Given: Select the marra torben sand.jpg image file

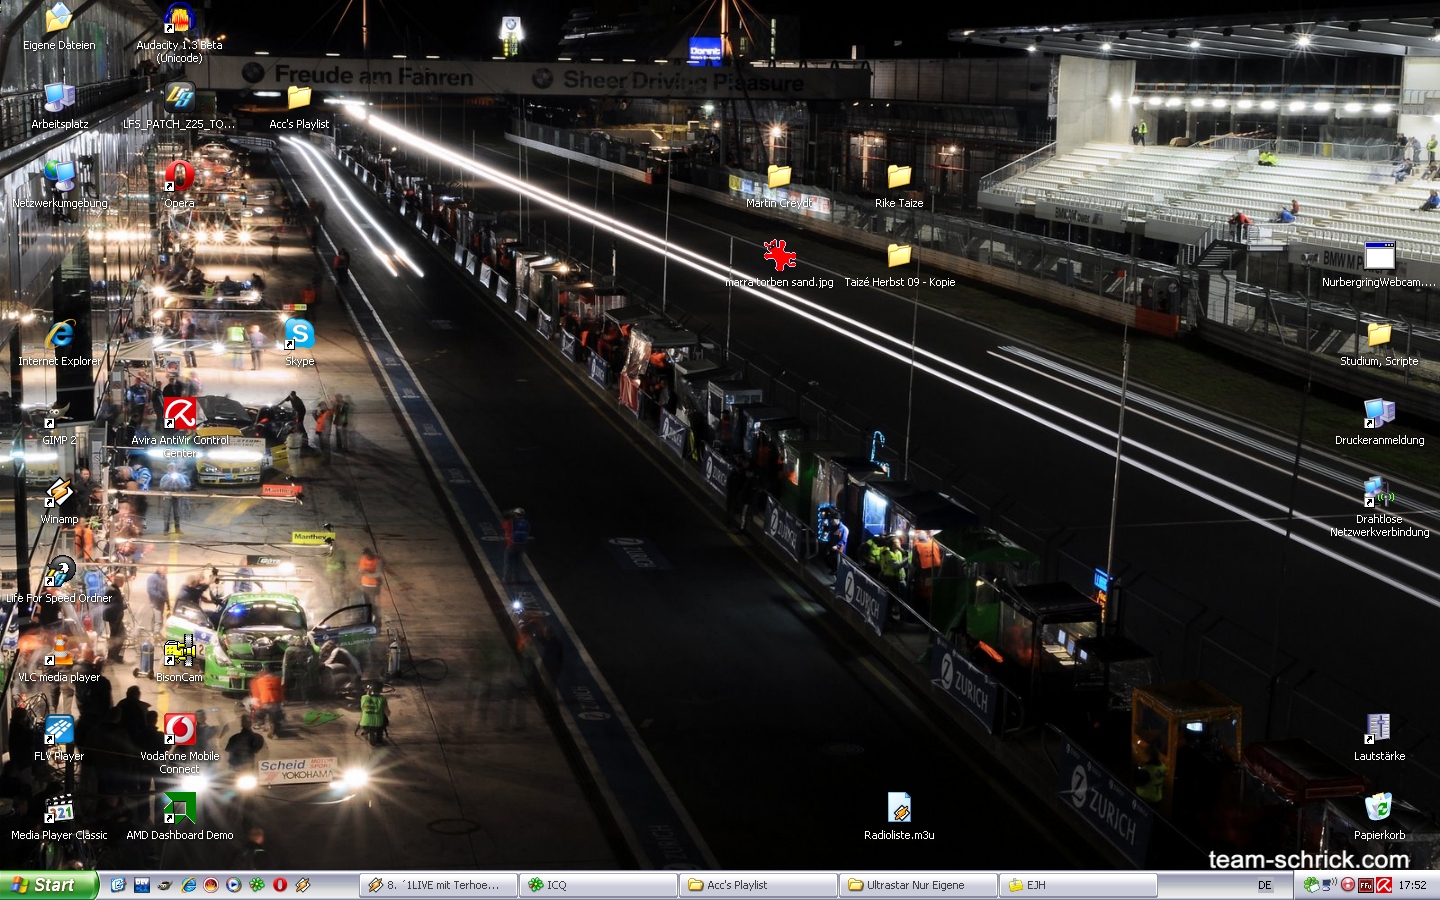Looking at the screenshot, I should pyautogui.click(x=779, y=265).
